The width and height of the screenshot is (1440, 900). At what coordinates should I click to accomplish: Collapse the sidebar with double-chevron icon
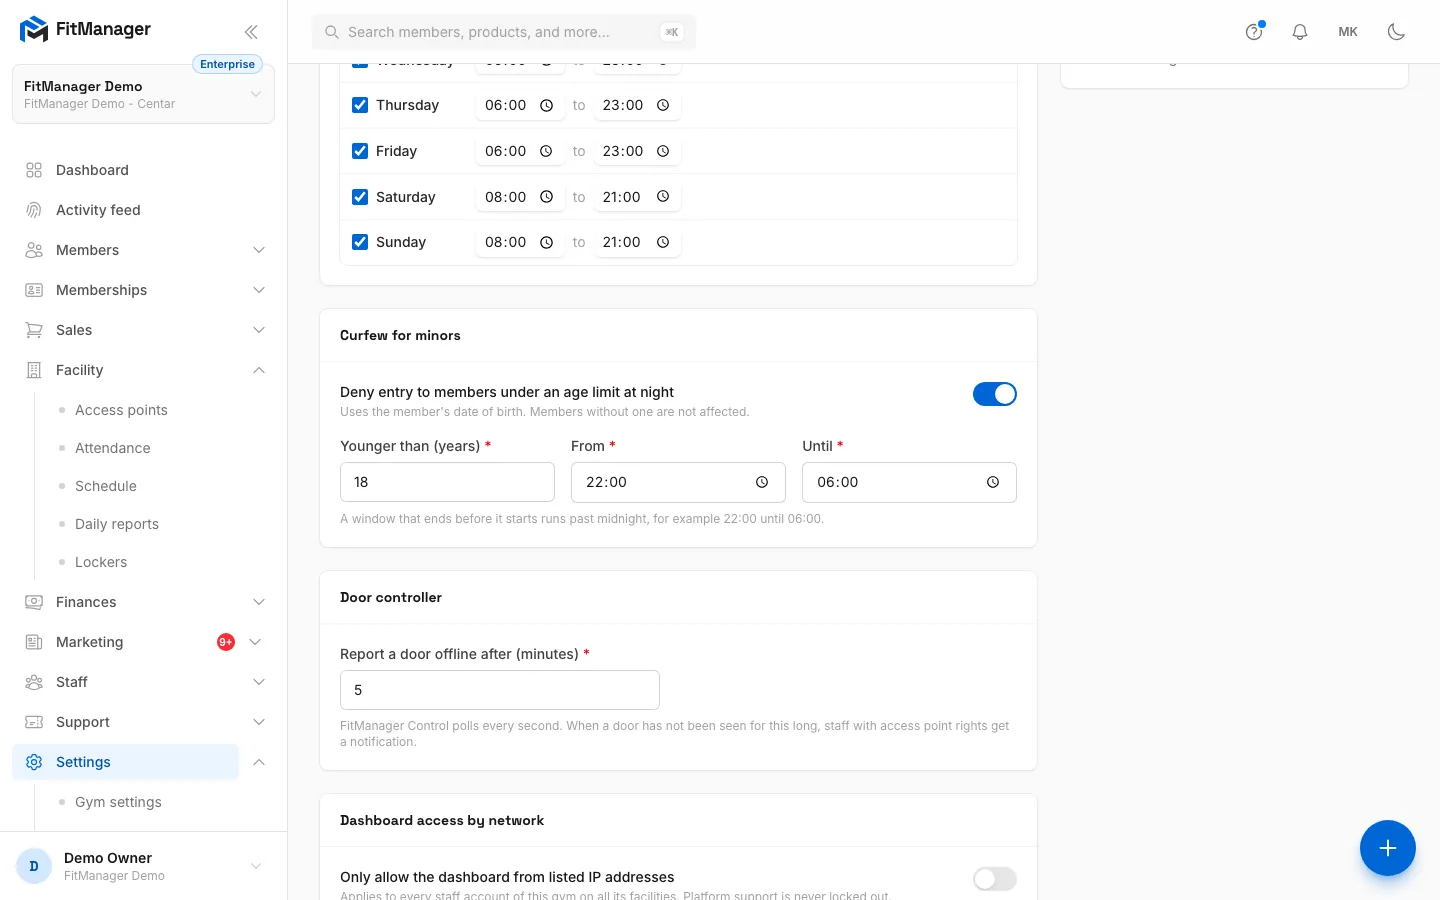[251, 32]
